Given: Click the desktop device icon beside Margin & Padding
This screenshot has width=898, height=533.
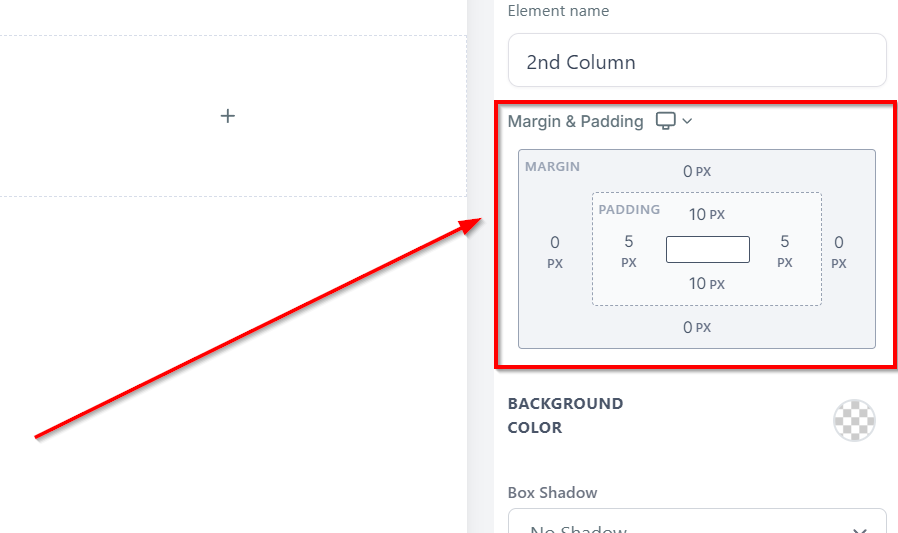Looking at the screenshot, I should (665, 121).
